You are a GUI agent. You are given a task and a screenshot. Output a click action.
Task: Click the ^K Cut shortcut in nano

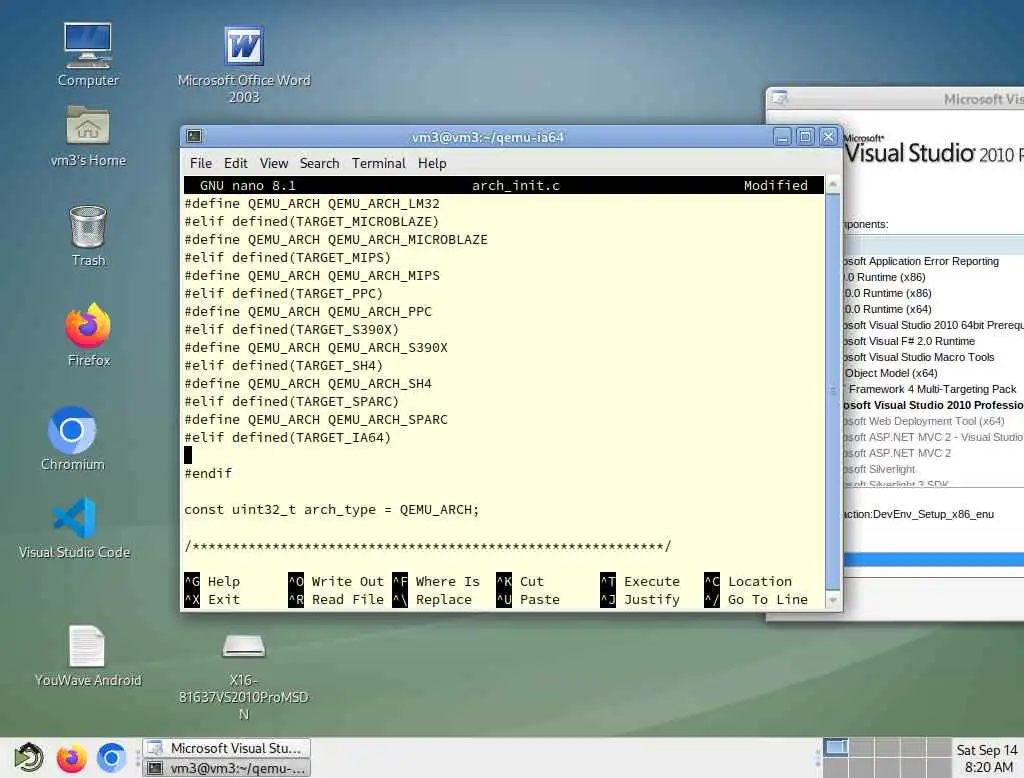pos(520,581)
